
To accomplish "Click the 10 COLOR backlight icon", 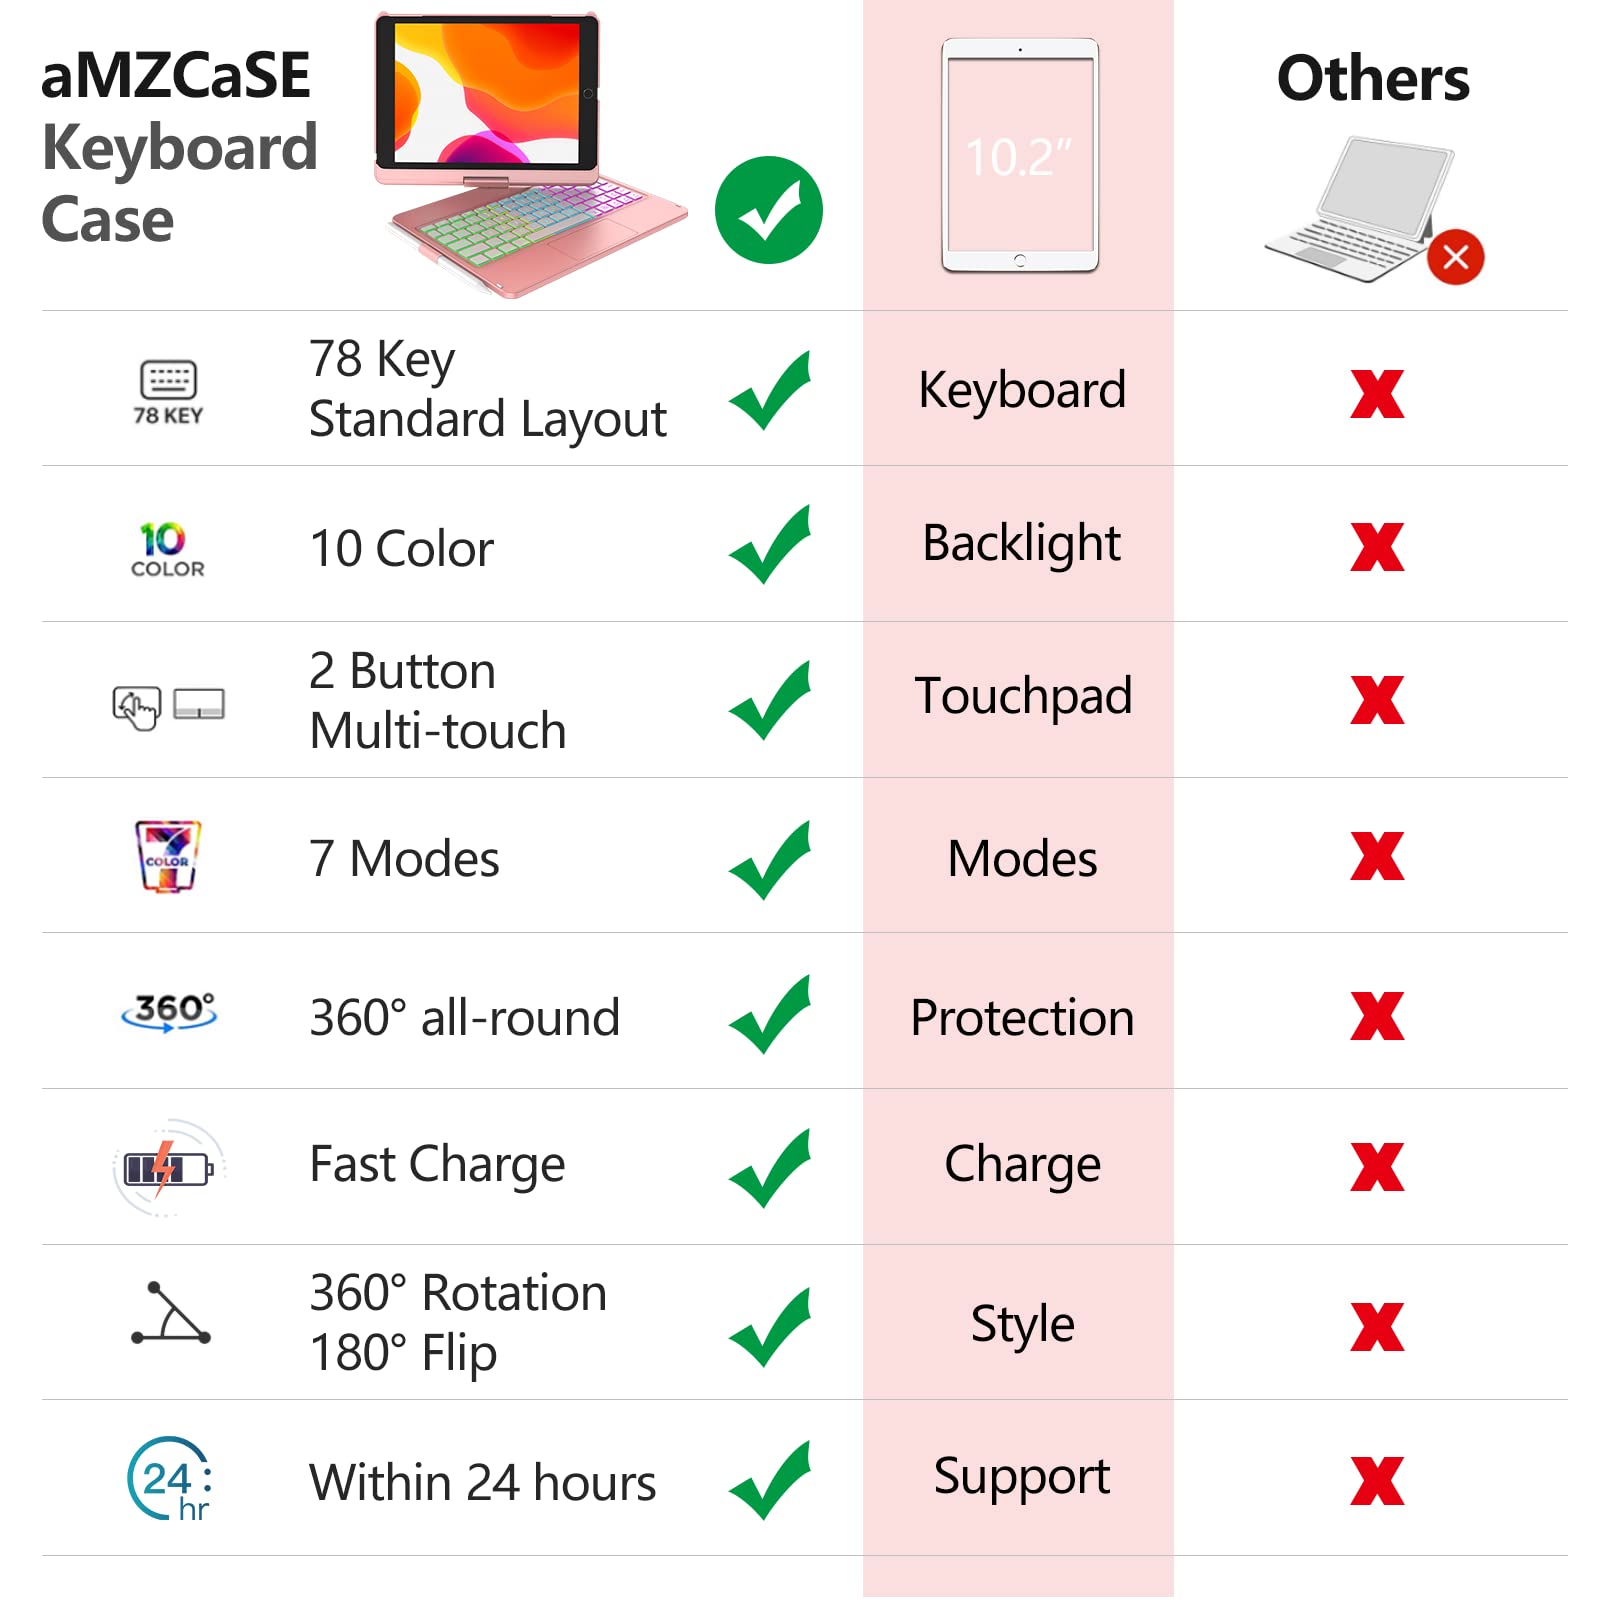I will pos(167,549).
